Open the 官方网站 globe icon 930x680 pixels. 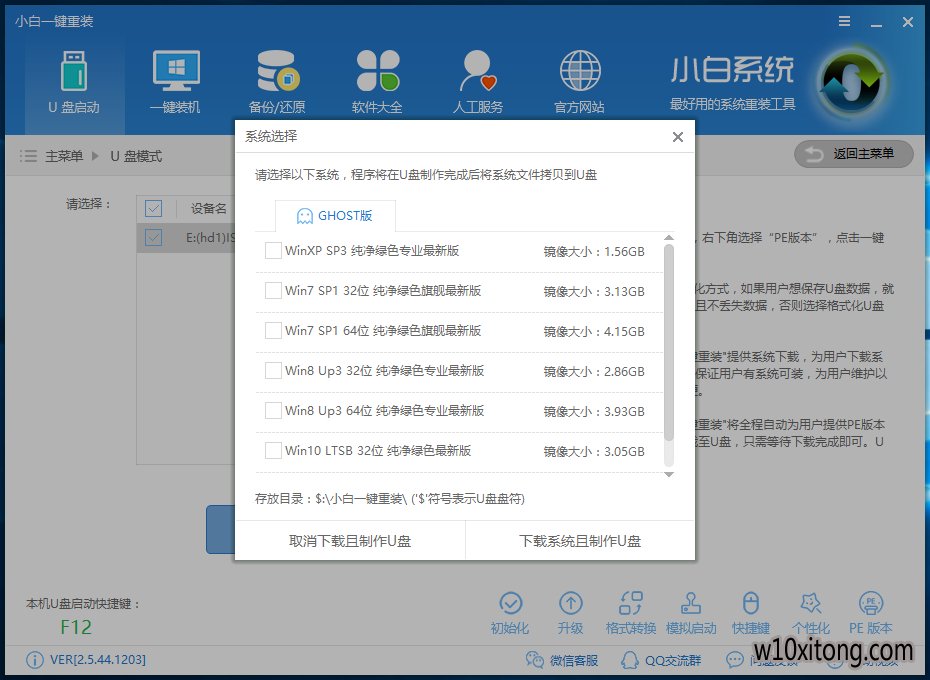point(580,71)
